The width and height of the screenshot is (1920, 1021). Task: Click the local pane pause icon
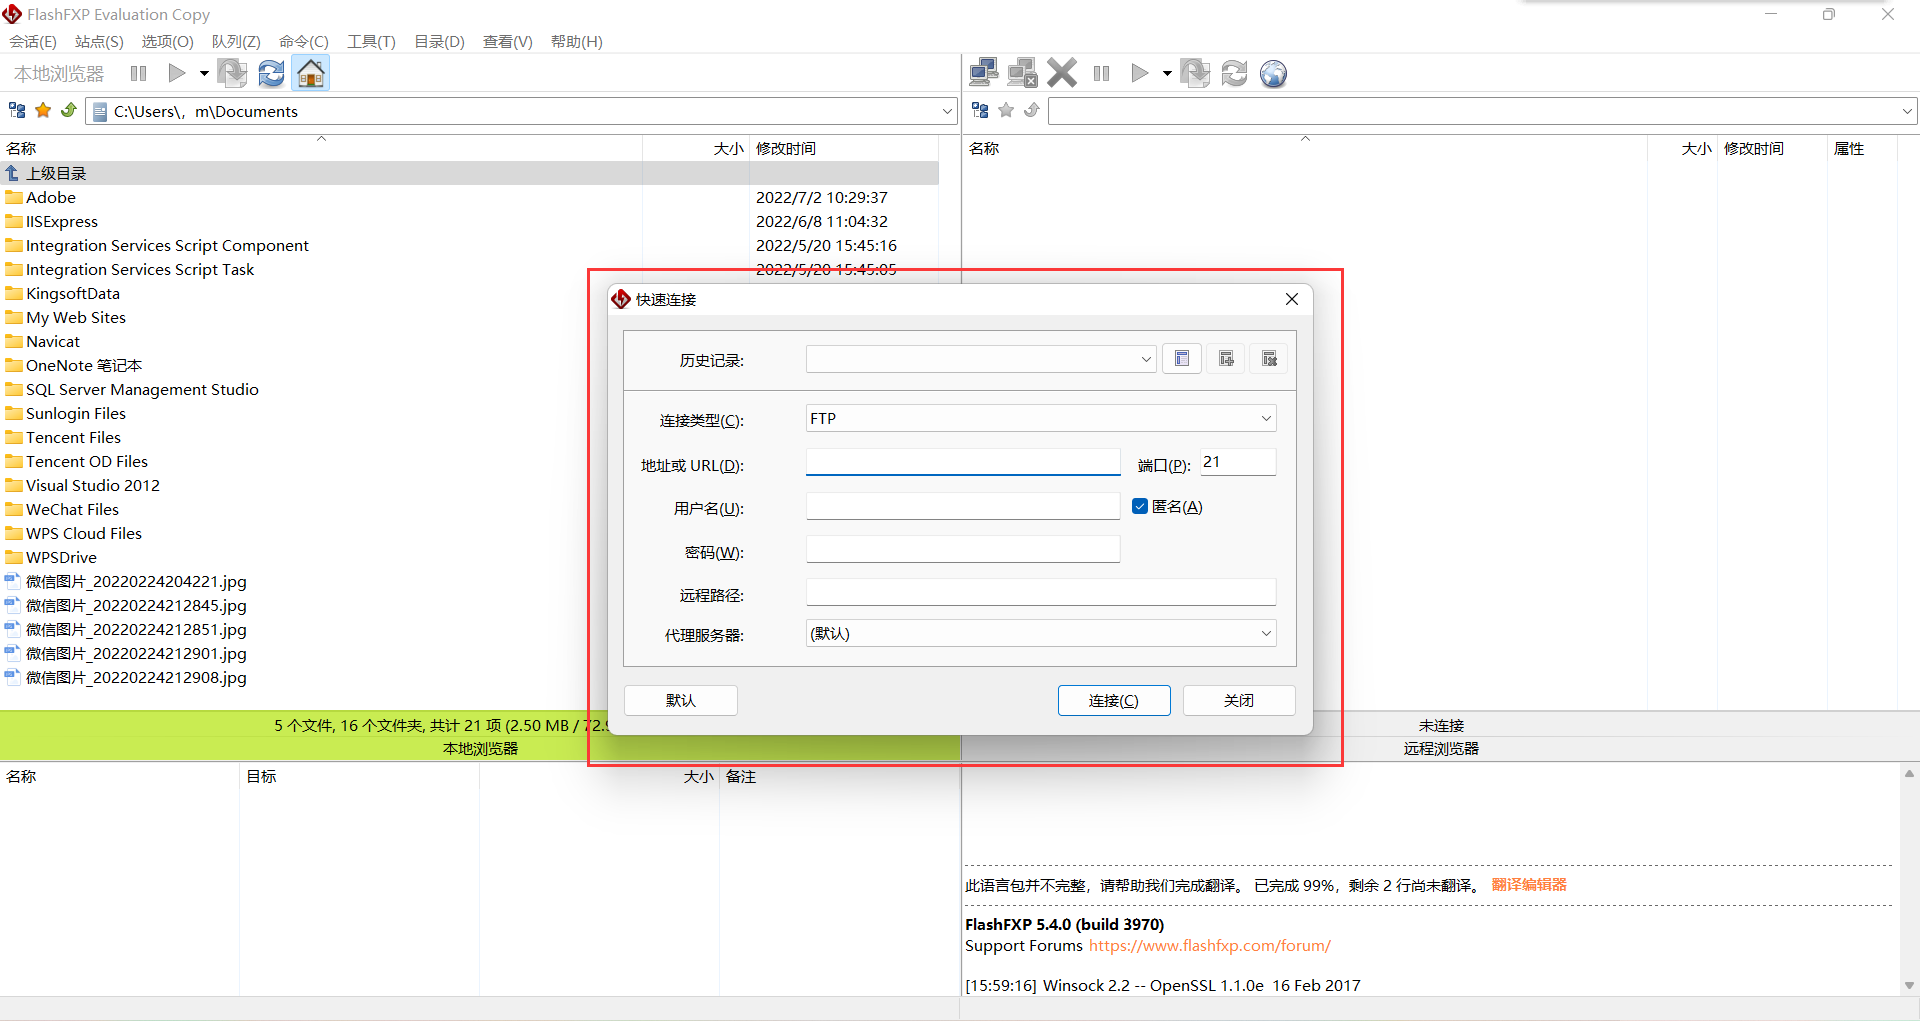pyautogui.click(x=139, y=73)
